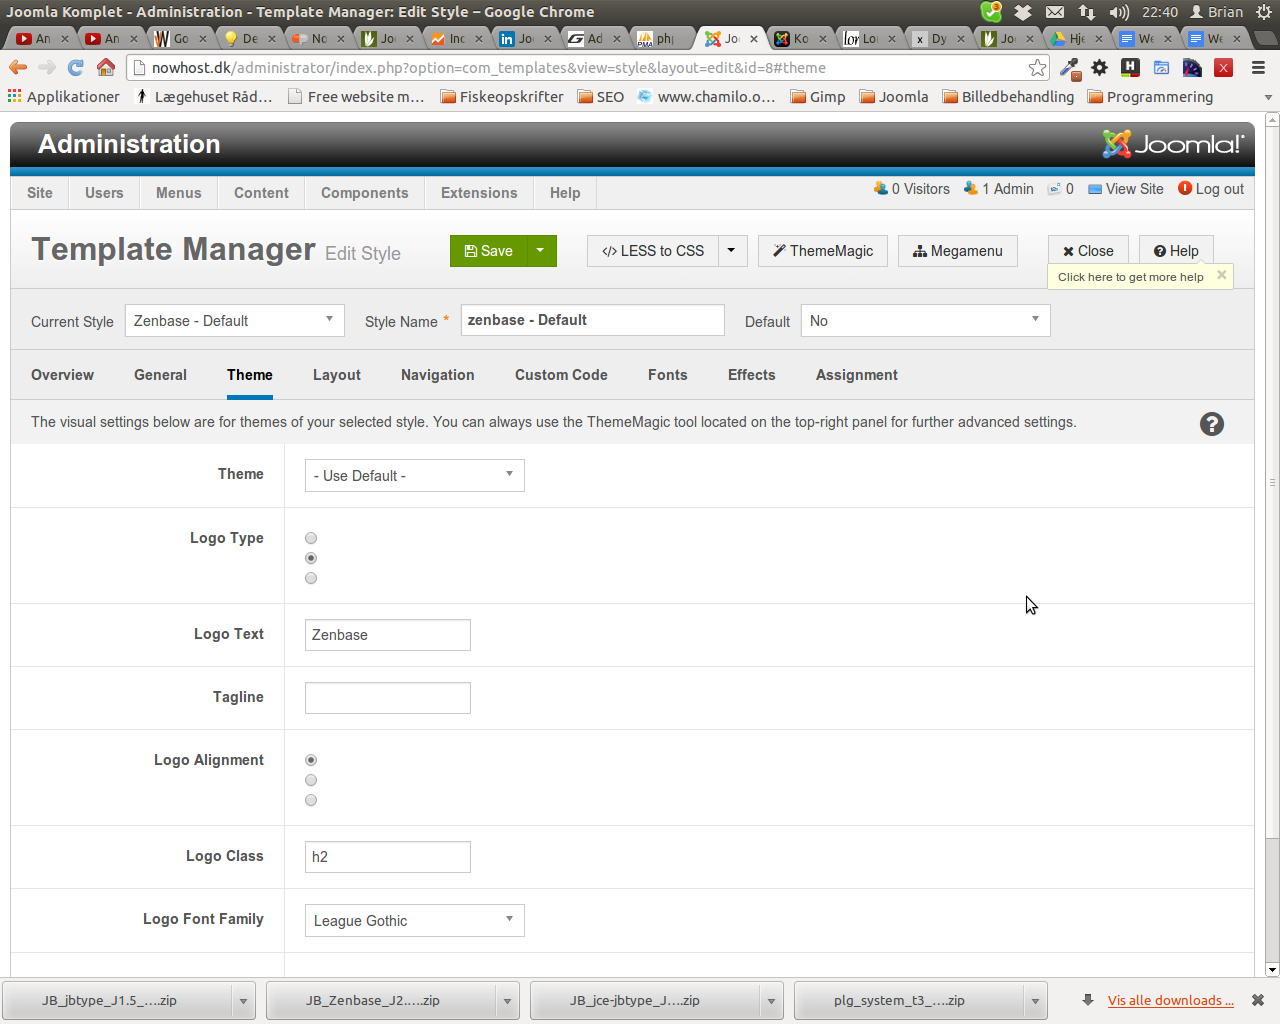Image resolution: width=1280 pixels, height=1024 pixels.
Task: Switch to the Custom Code tab
Action: click(x=561, y=375)
